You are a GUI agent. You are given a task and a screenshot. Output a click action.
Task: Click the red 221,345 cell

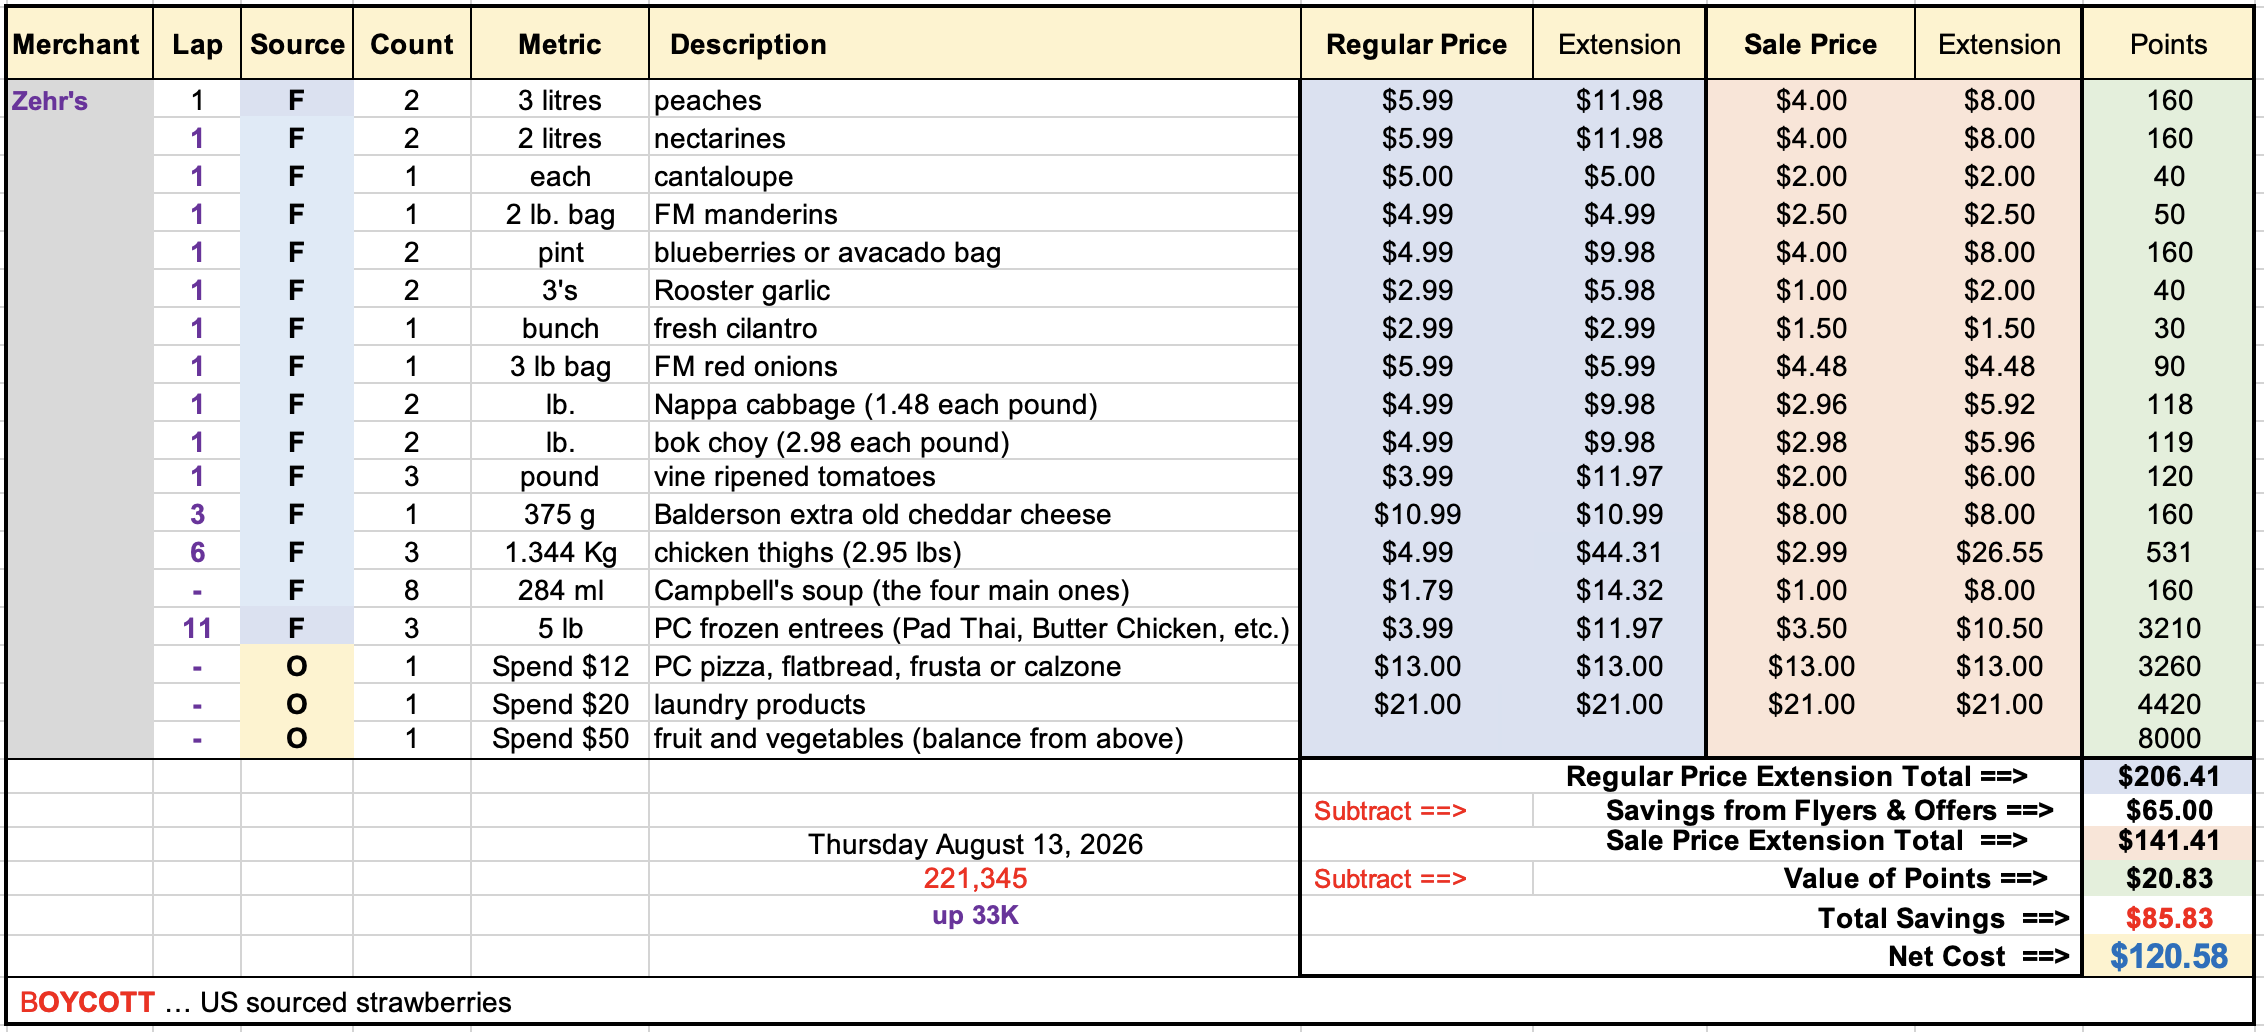pyautogui.click(x=974, y=878)
